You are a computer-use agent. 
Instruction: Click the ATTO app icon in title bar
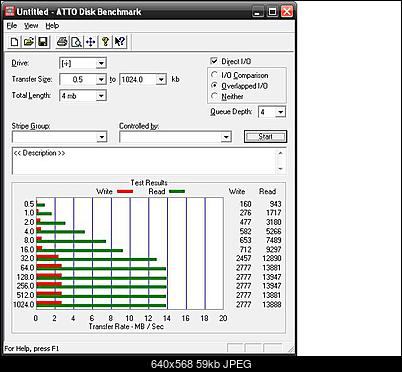tap(10, 11)
